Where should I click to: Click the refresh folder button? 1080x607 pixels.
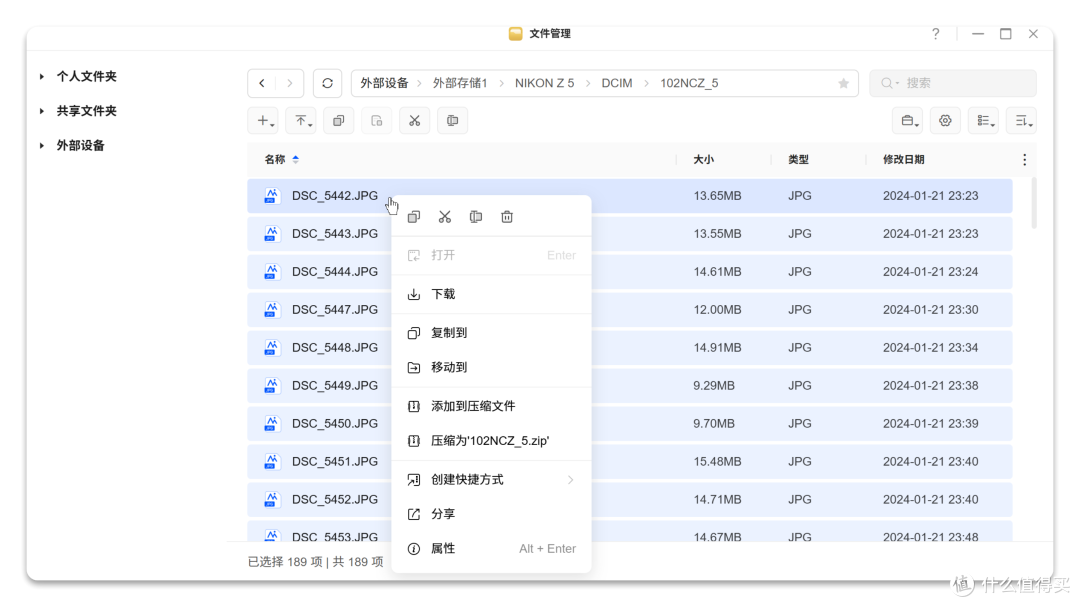coord(328,83)
